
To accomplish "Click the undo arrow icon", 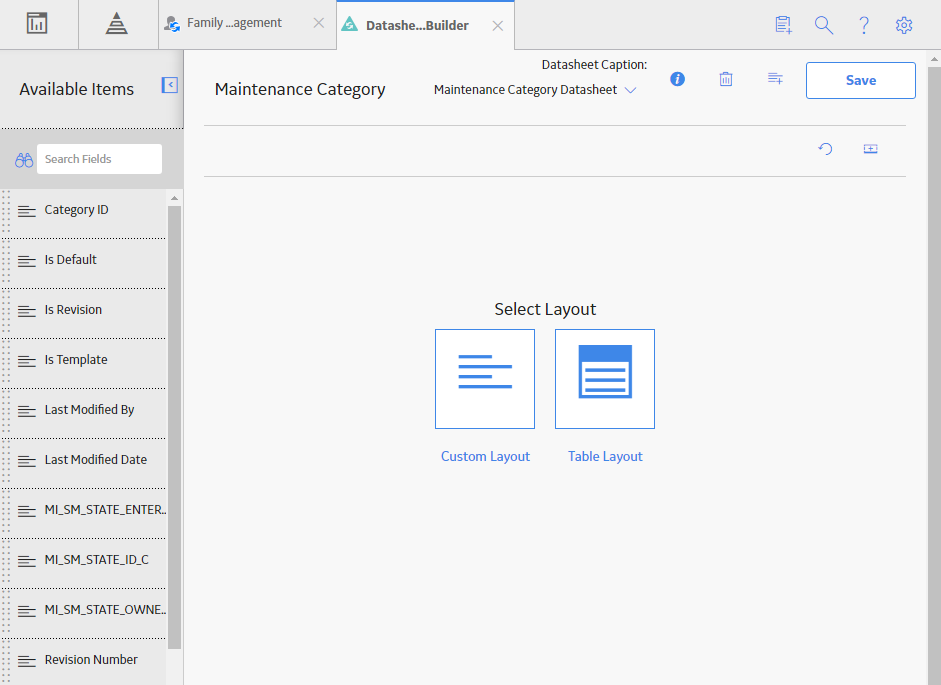I will pos(825,148).
